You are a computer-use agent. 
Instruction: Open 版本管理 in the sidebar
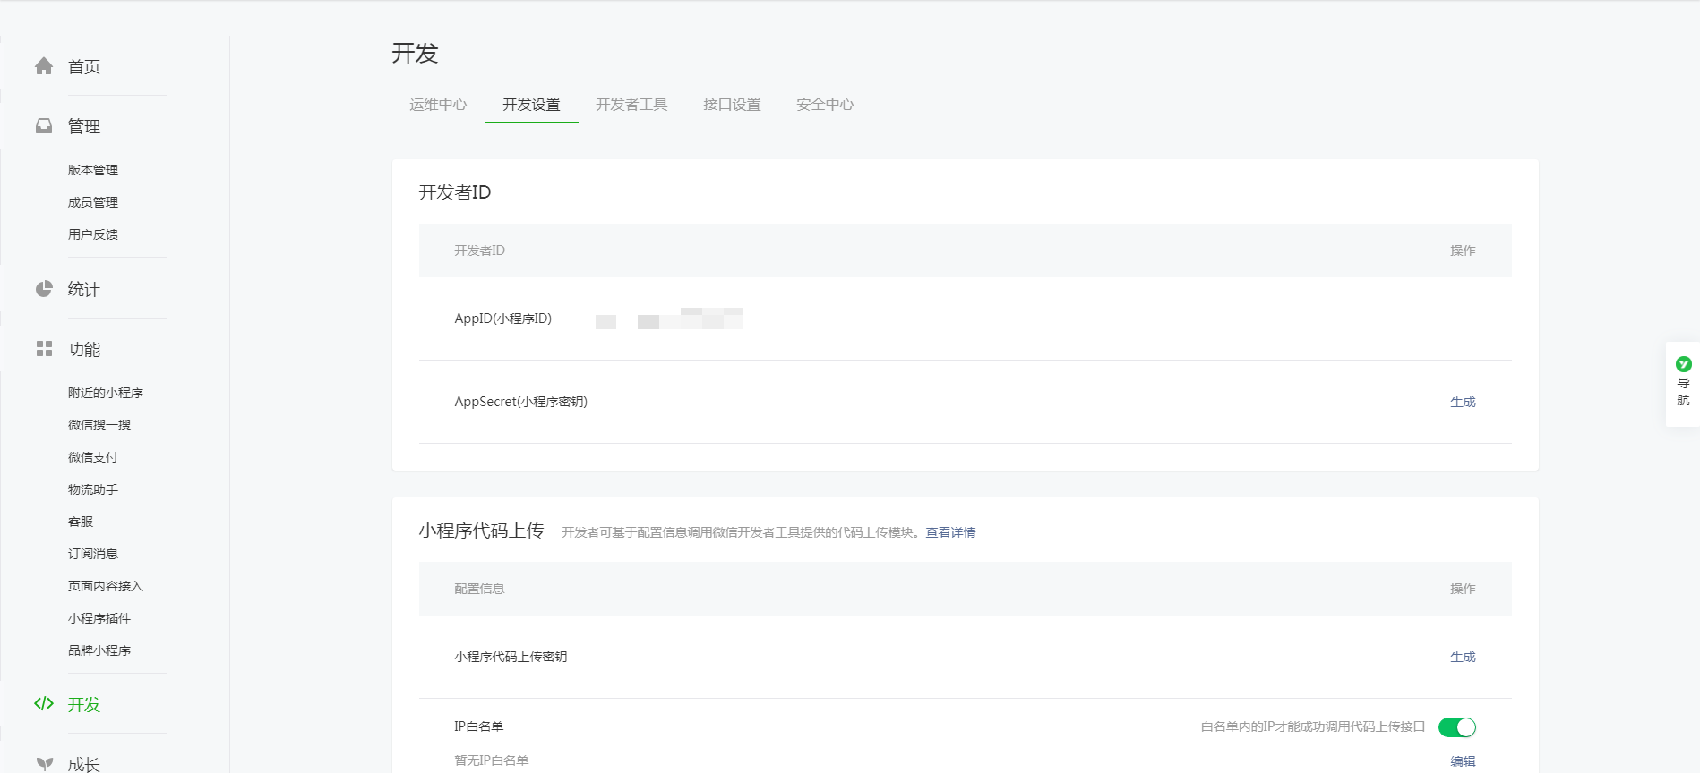coord(93,170)
